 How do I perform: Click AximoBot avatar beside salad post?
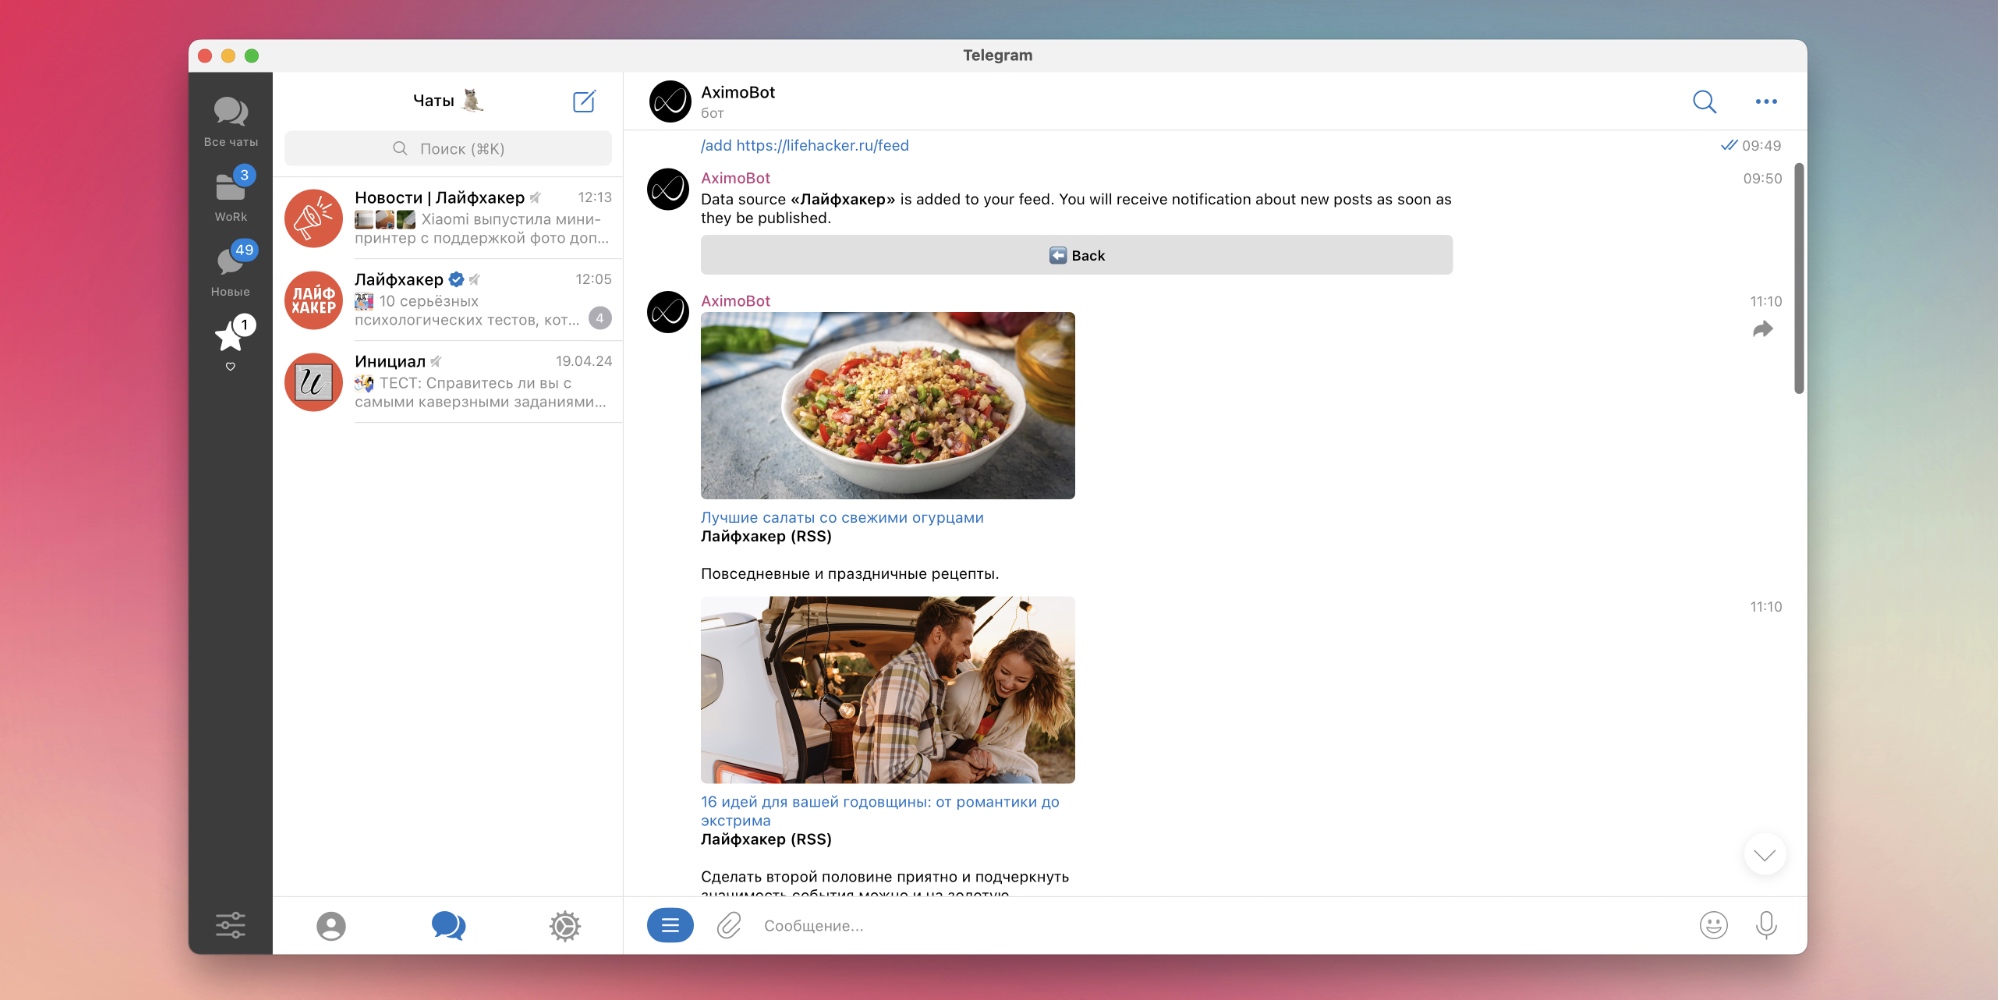point(668,312)
